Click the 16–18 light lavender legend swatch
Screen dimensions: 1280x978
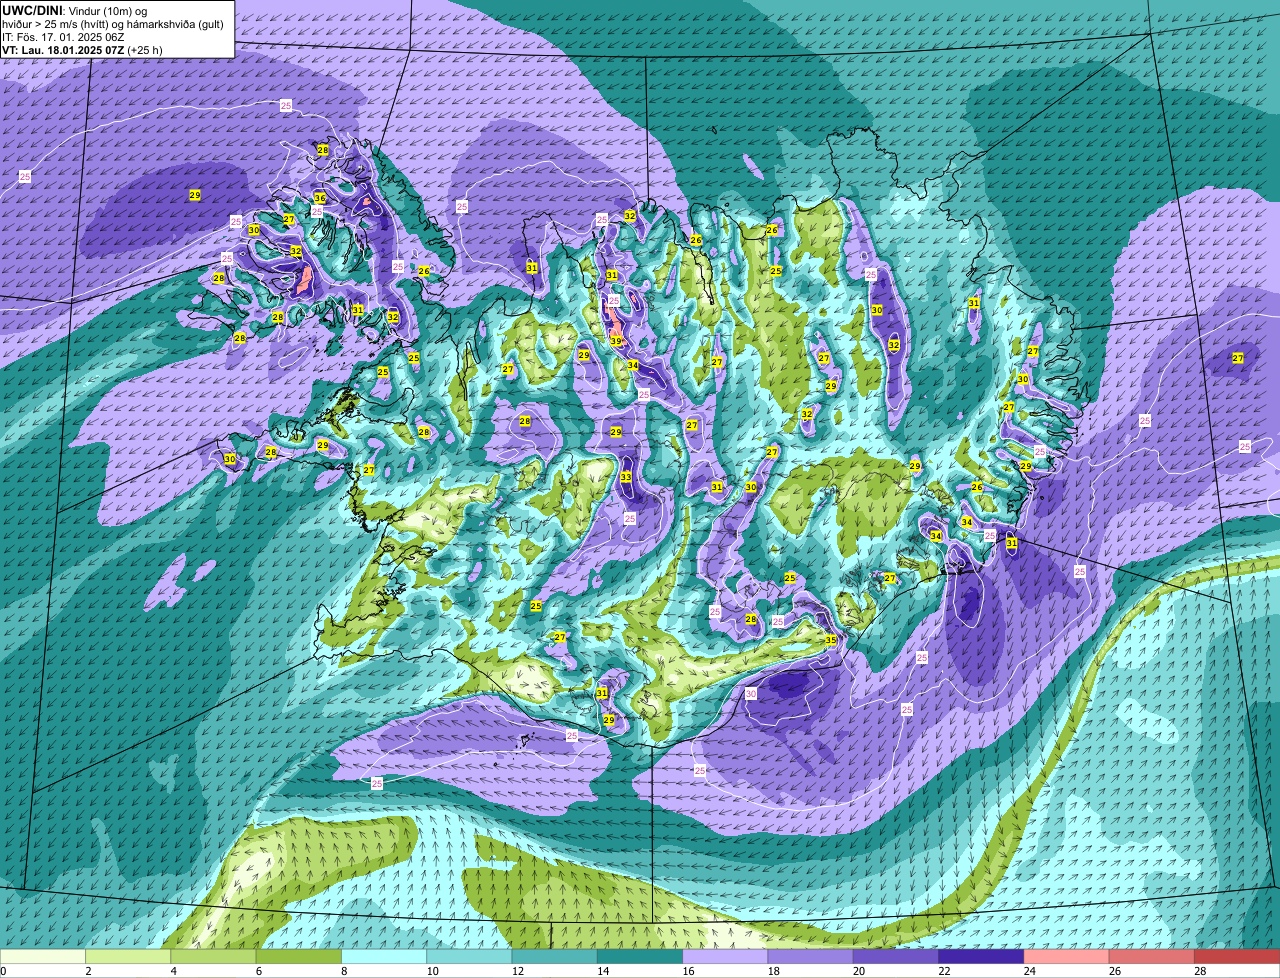click(725, 956)
